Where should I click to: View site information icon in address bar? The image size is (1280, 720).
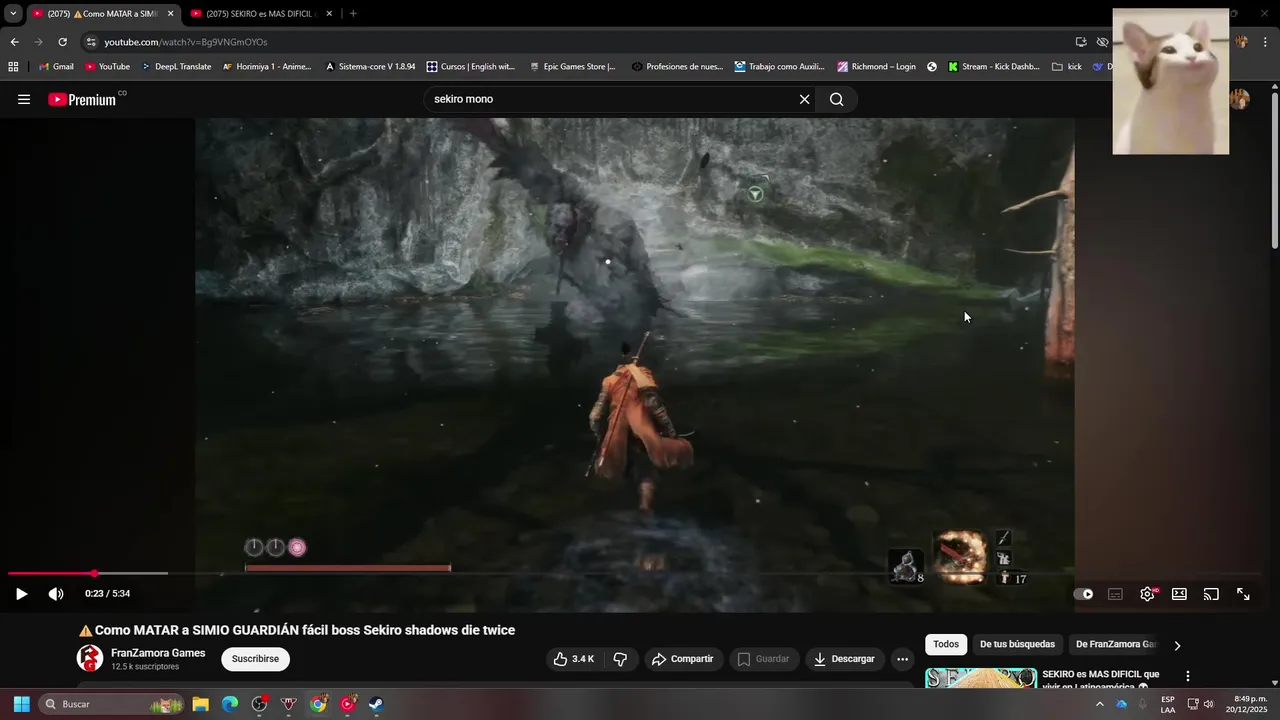point(91,42)
